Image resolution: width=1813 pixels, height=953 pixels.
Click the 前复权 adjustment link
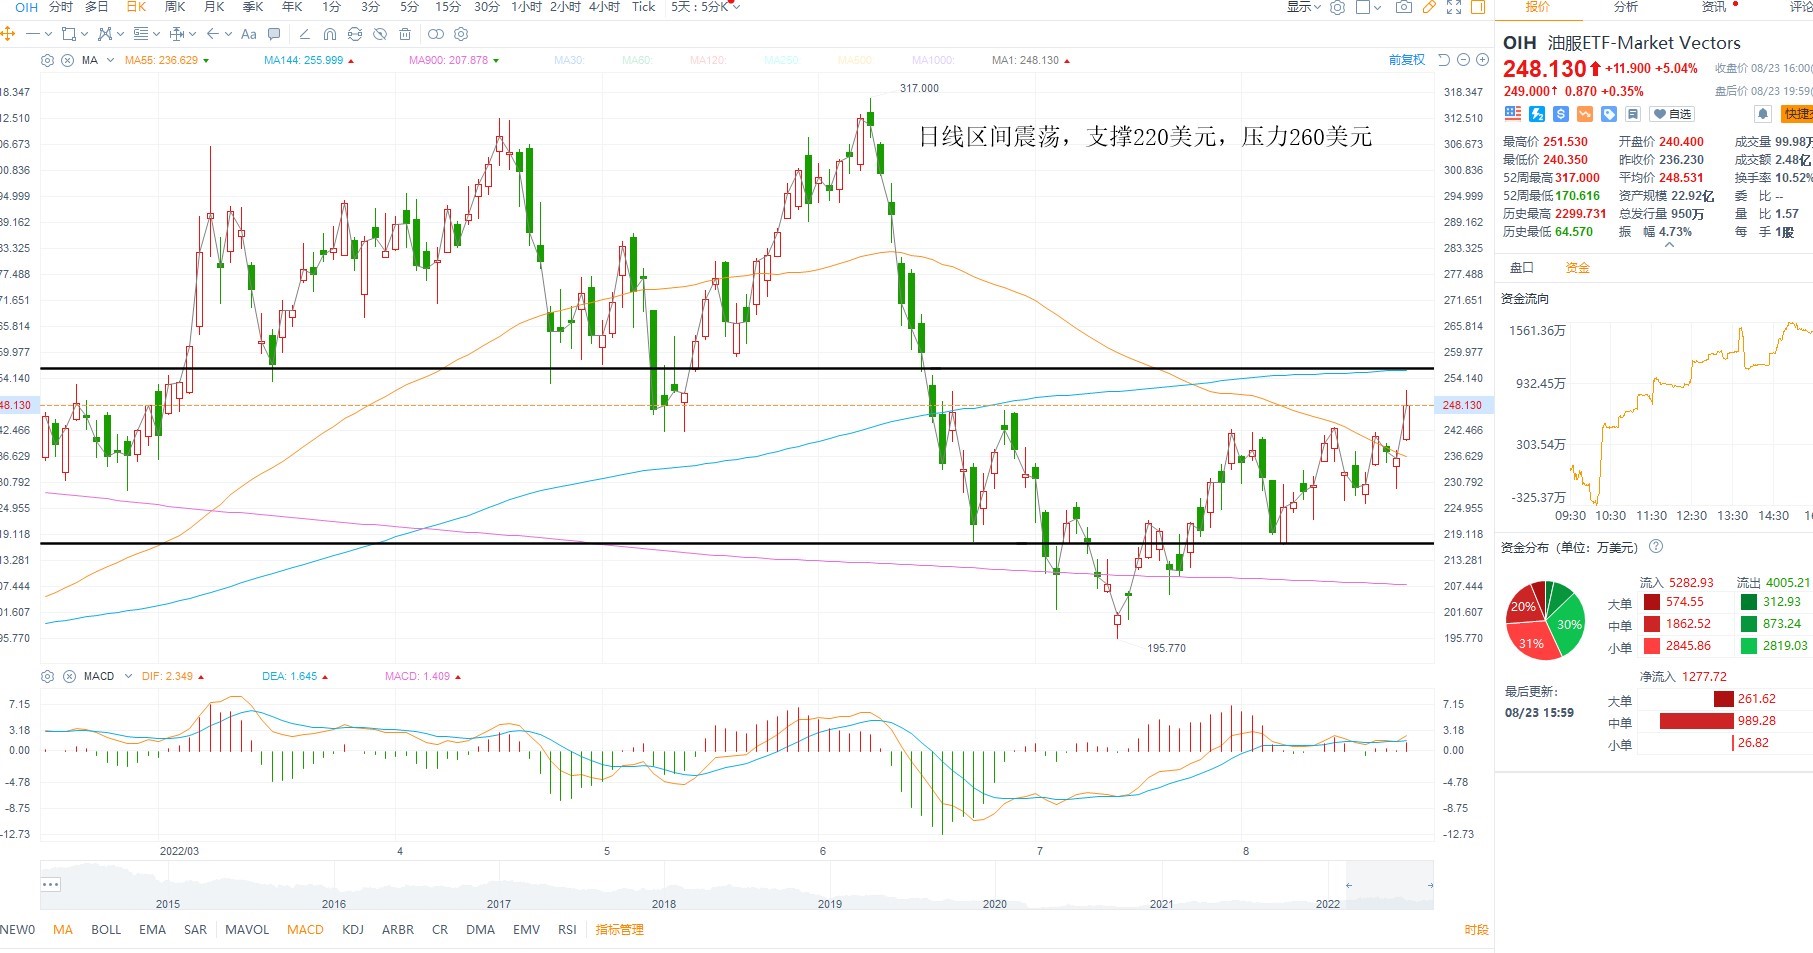coord(1406,60)
